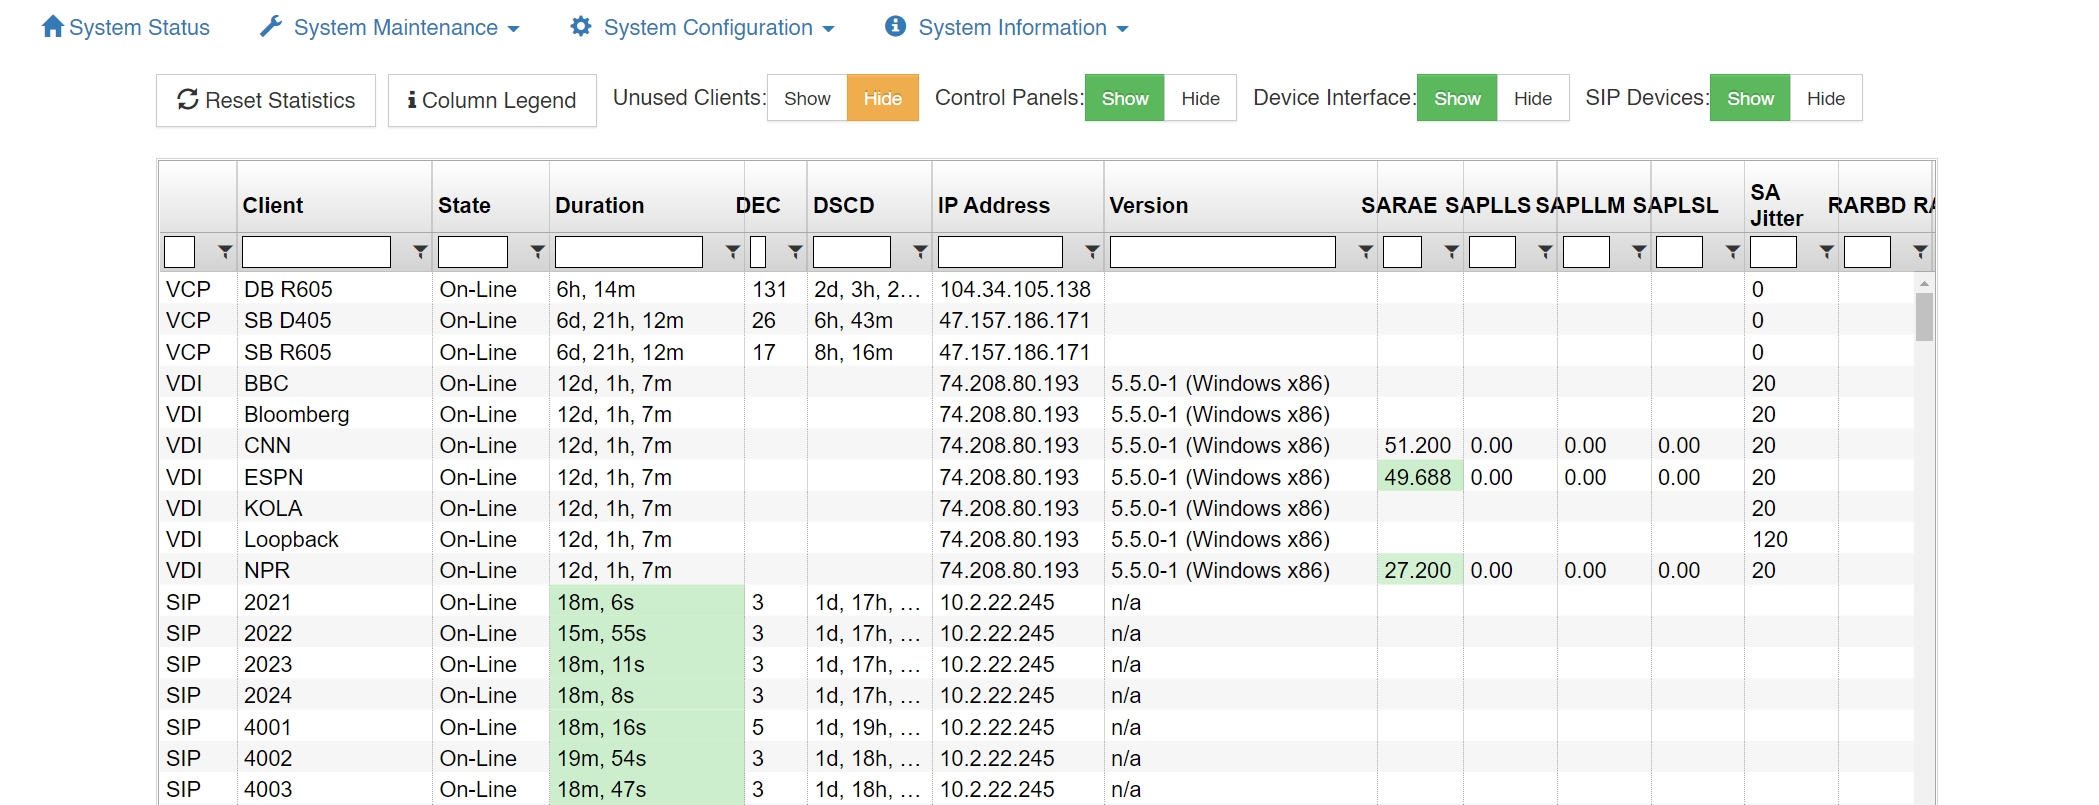
Task: Open the System Configuration menu
Action: pyautogui.click(x=702, y=27)
